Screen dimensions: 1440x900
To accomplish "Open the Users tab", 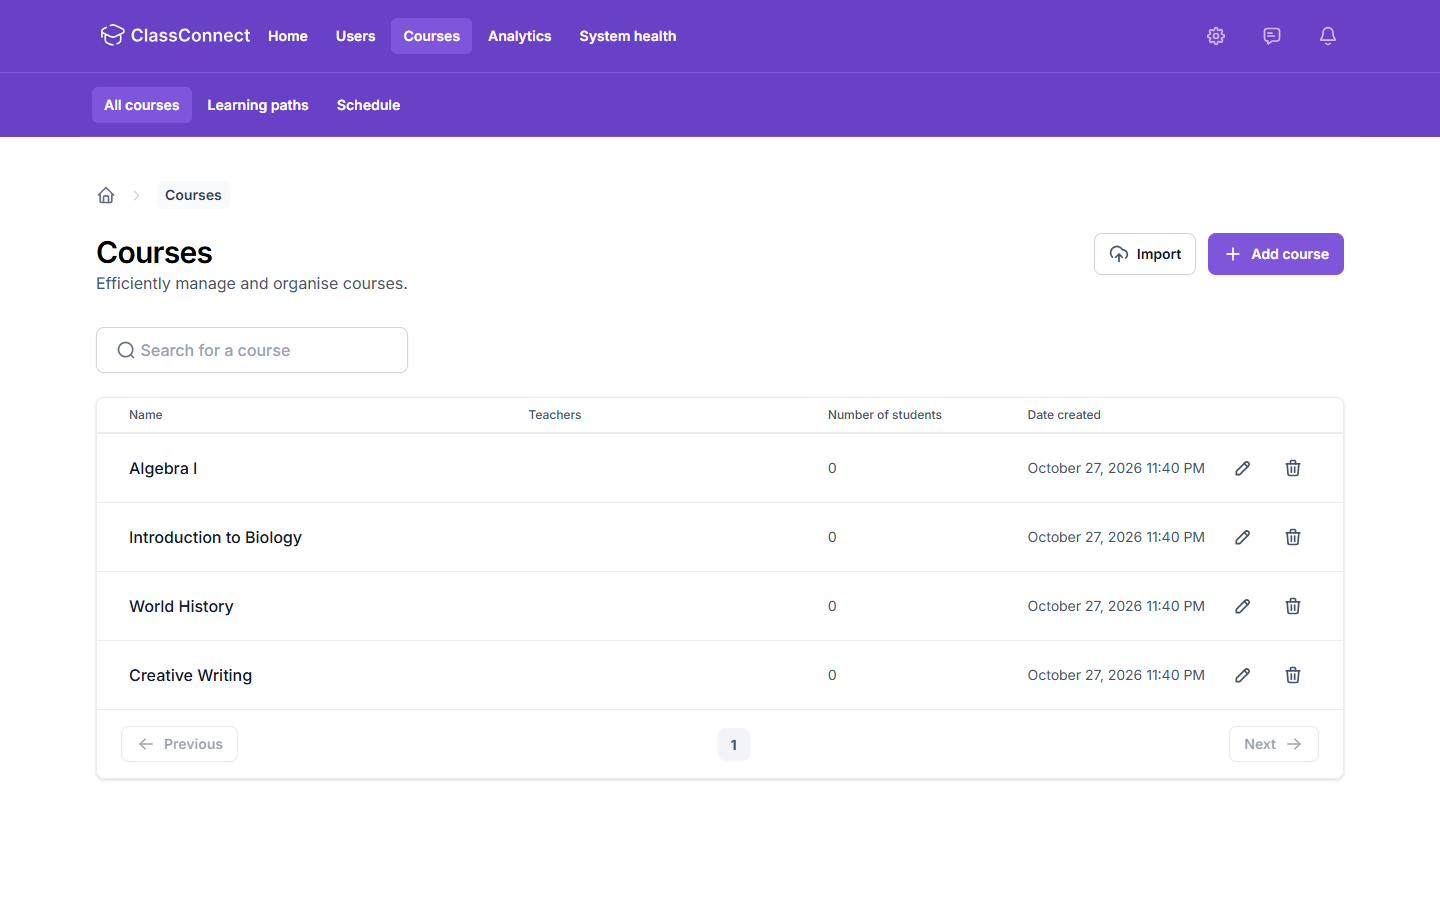I will (356, 36).
